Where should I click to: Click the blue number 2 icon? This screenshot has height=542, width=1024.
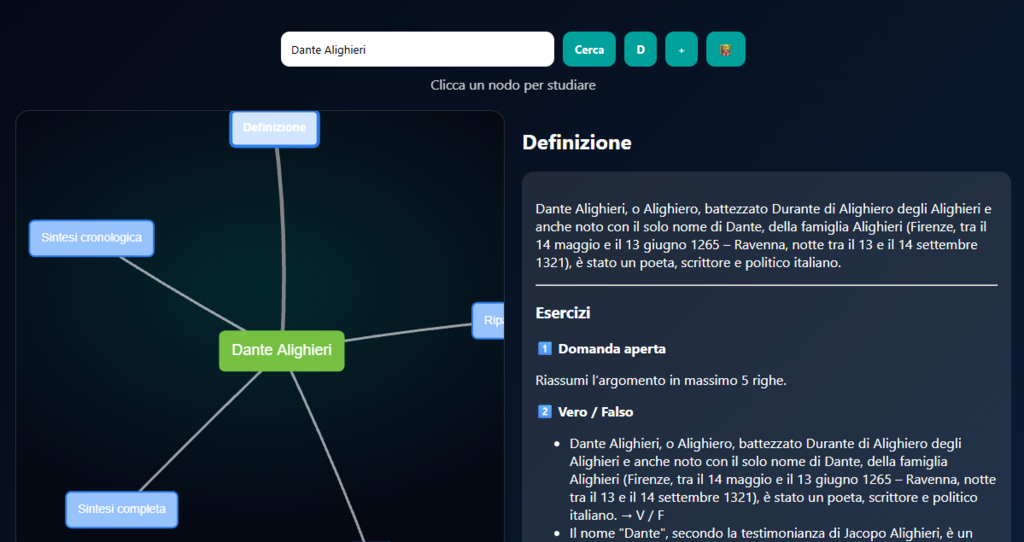point(545,411)
